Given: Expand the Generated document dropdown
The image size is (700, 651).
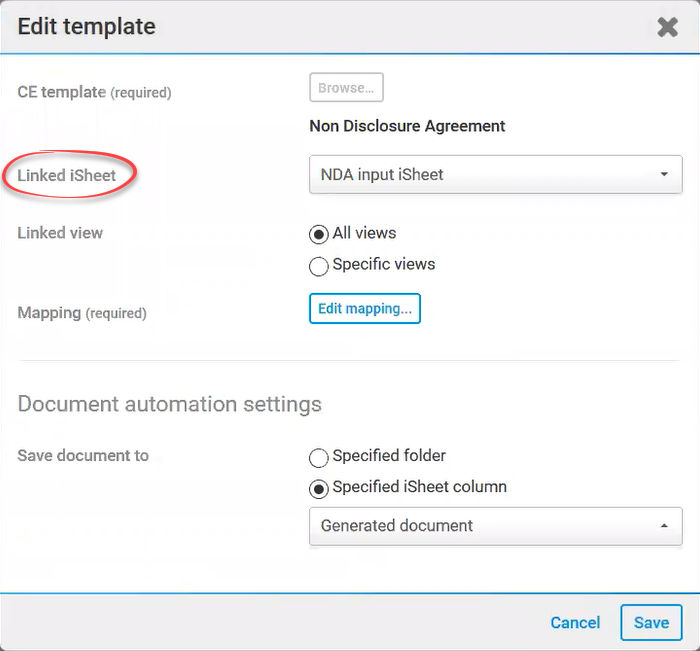Looking at the screenshot, I should tap(495, 526).
